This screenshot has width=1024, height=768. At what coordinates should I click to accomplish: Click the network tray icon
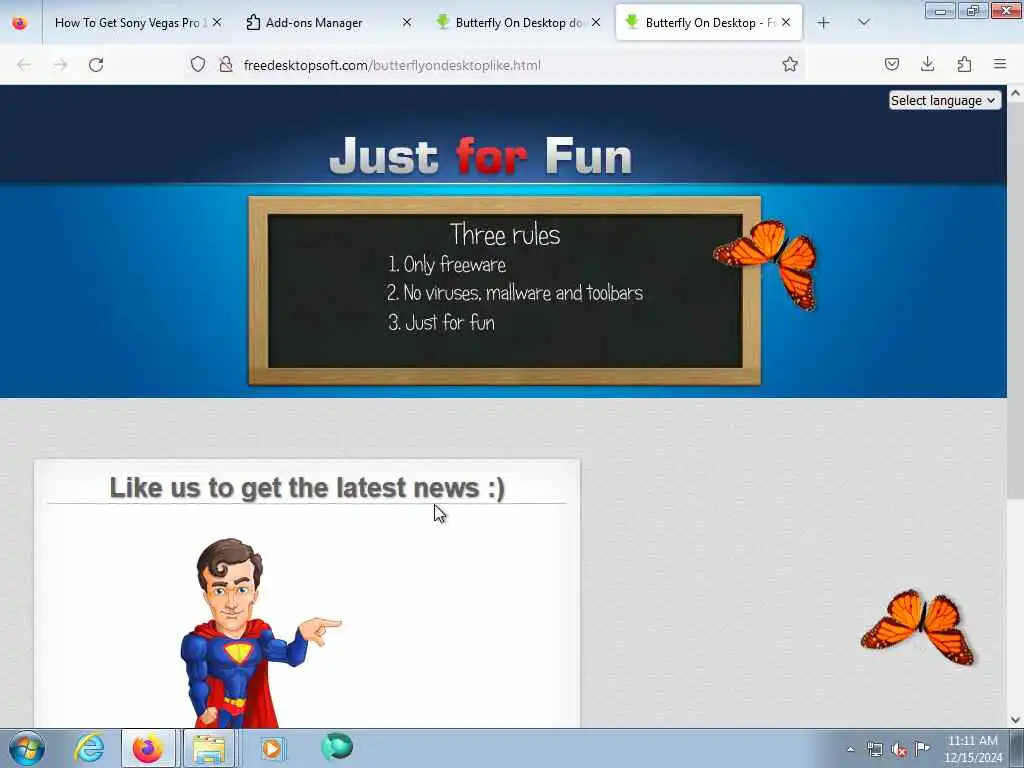[874, 750]
